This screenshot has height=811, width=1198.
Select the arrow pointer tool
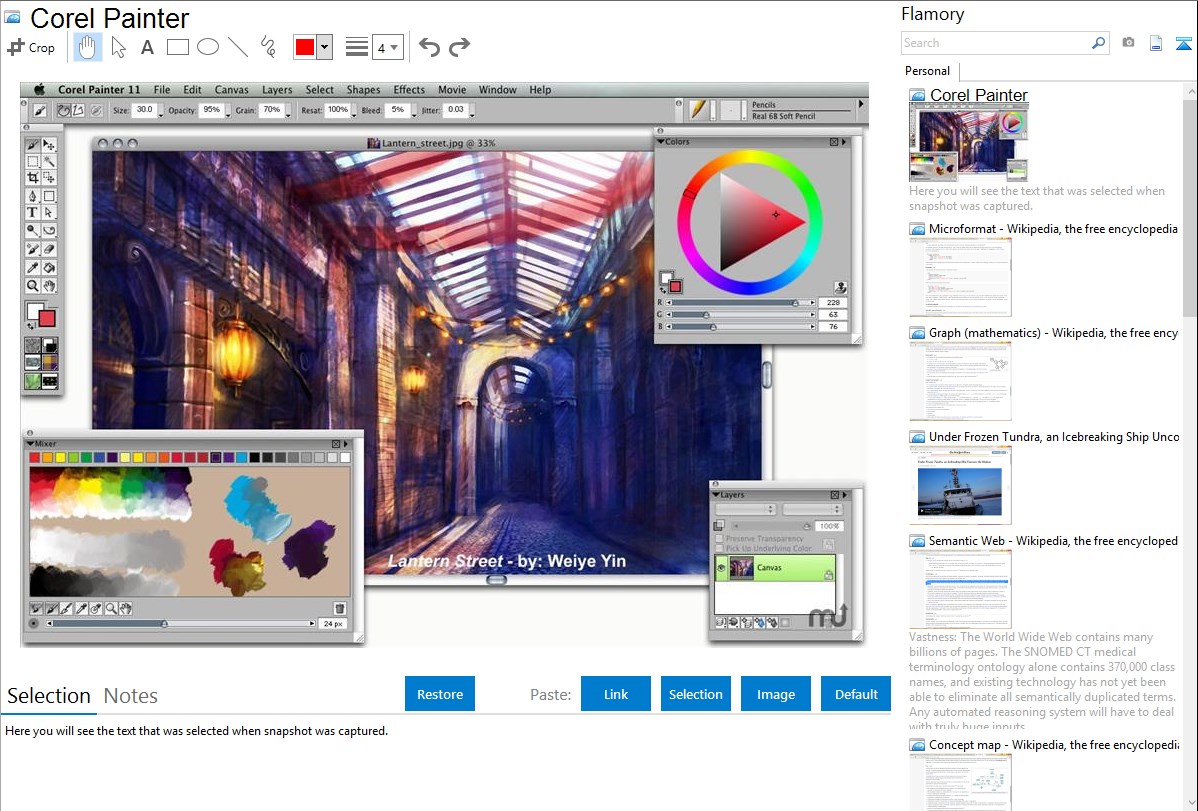point(118,47)
